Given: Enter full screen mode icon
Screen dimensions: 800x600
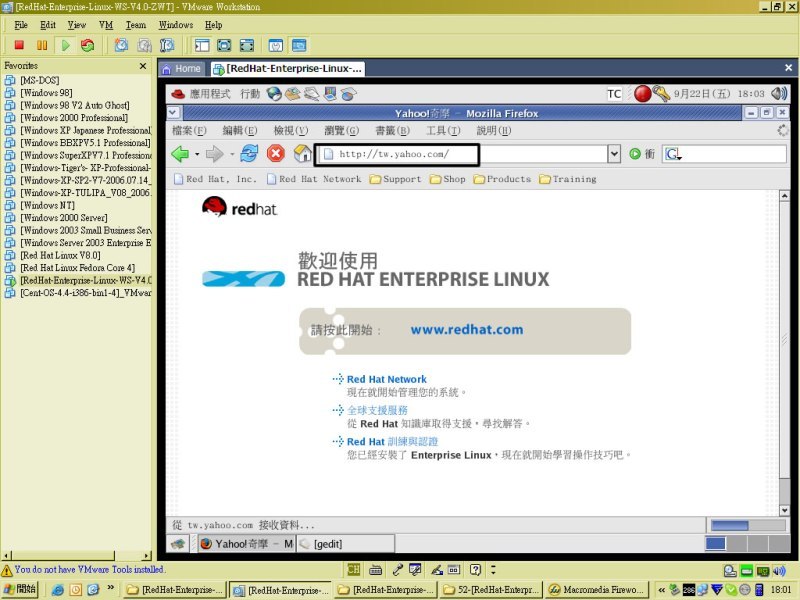Looking at the screenshot, I should [x=246, y=45].
